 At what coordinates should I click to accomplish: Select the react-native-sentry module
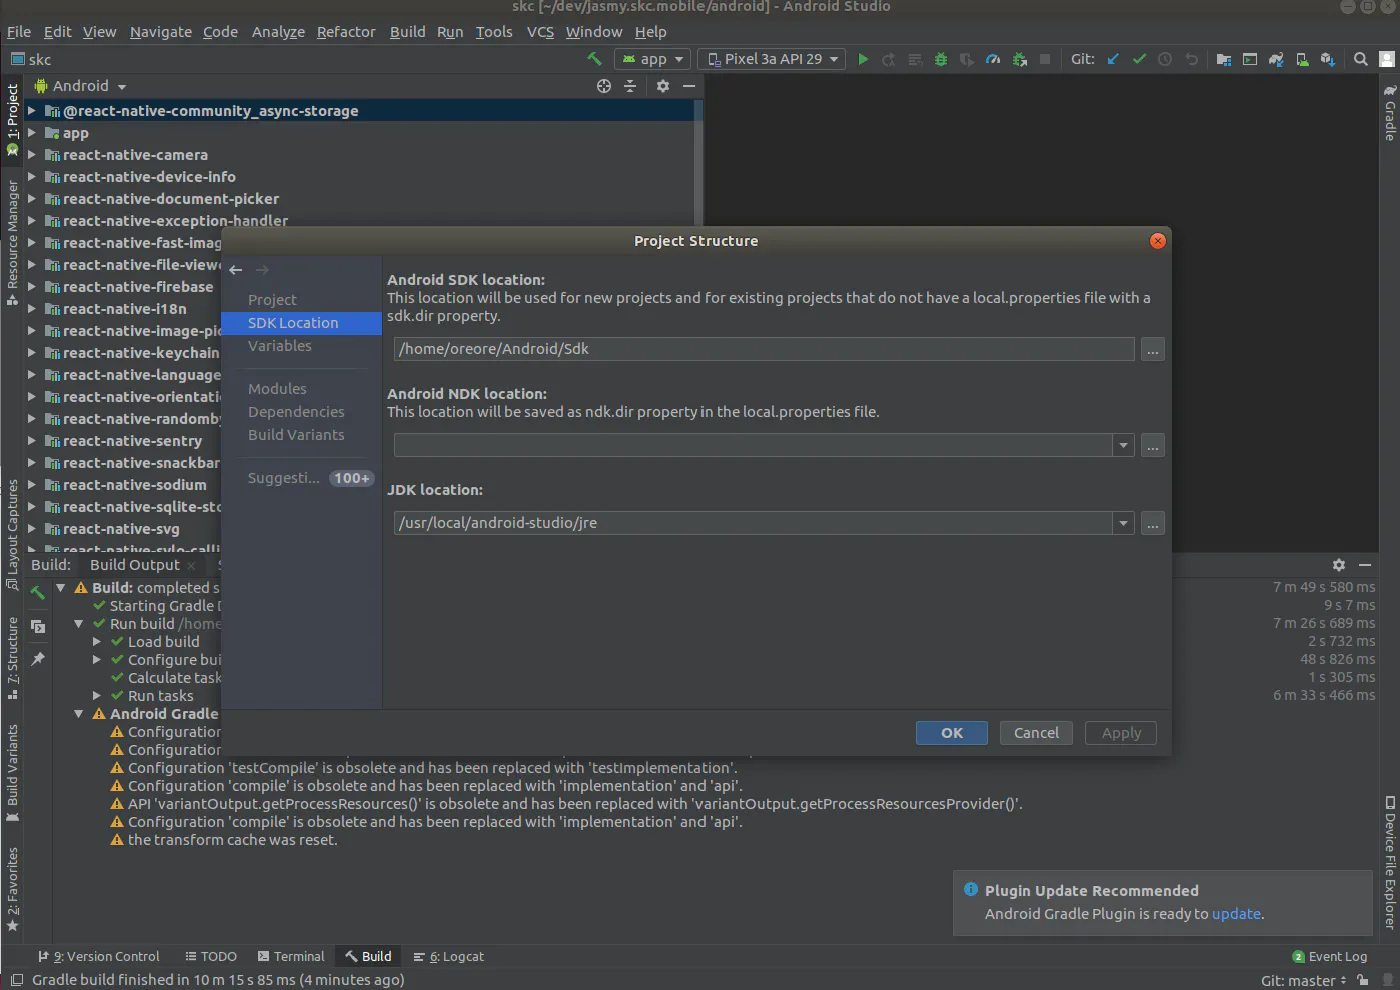pyautogui.click(x=132, y=441)
